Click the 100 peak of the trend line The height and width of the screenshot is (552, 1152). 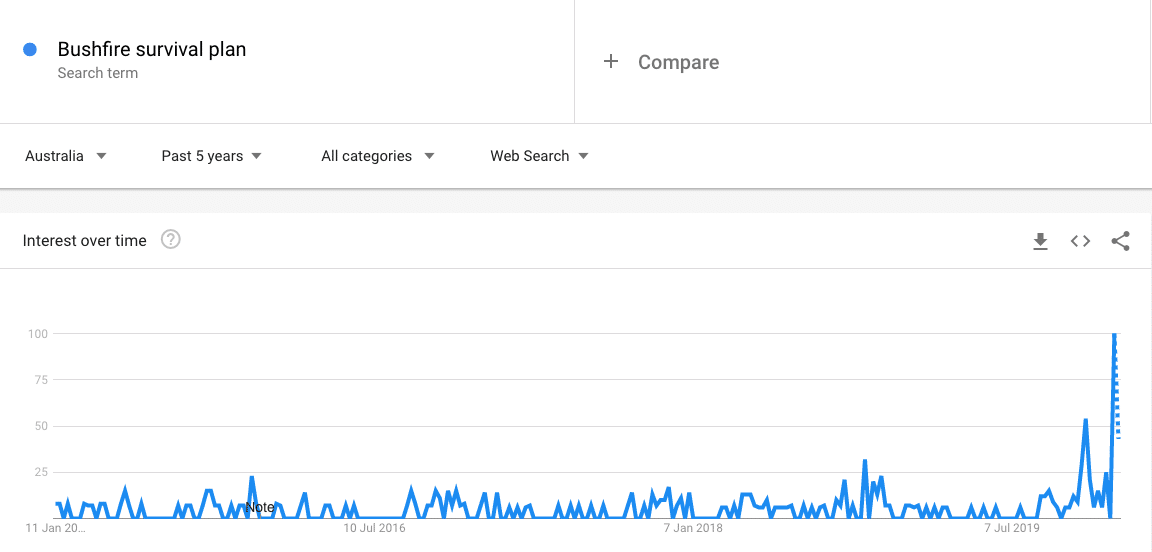coord(1114,334)
